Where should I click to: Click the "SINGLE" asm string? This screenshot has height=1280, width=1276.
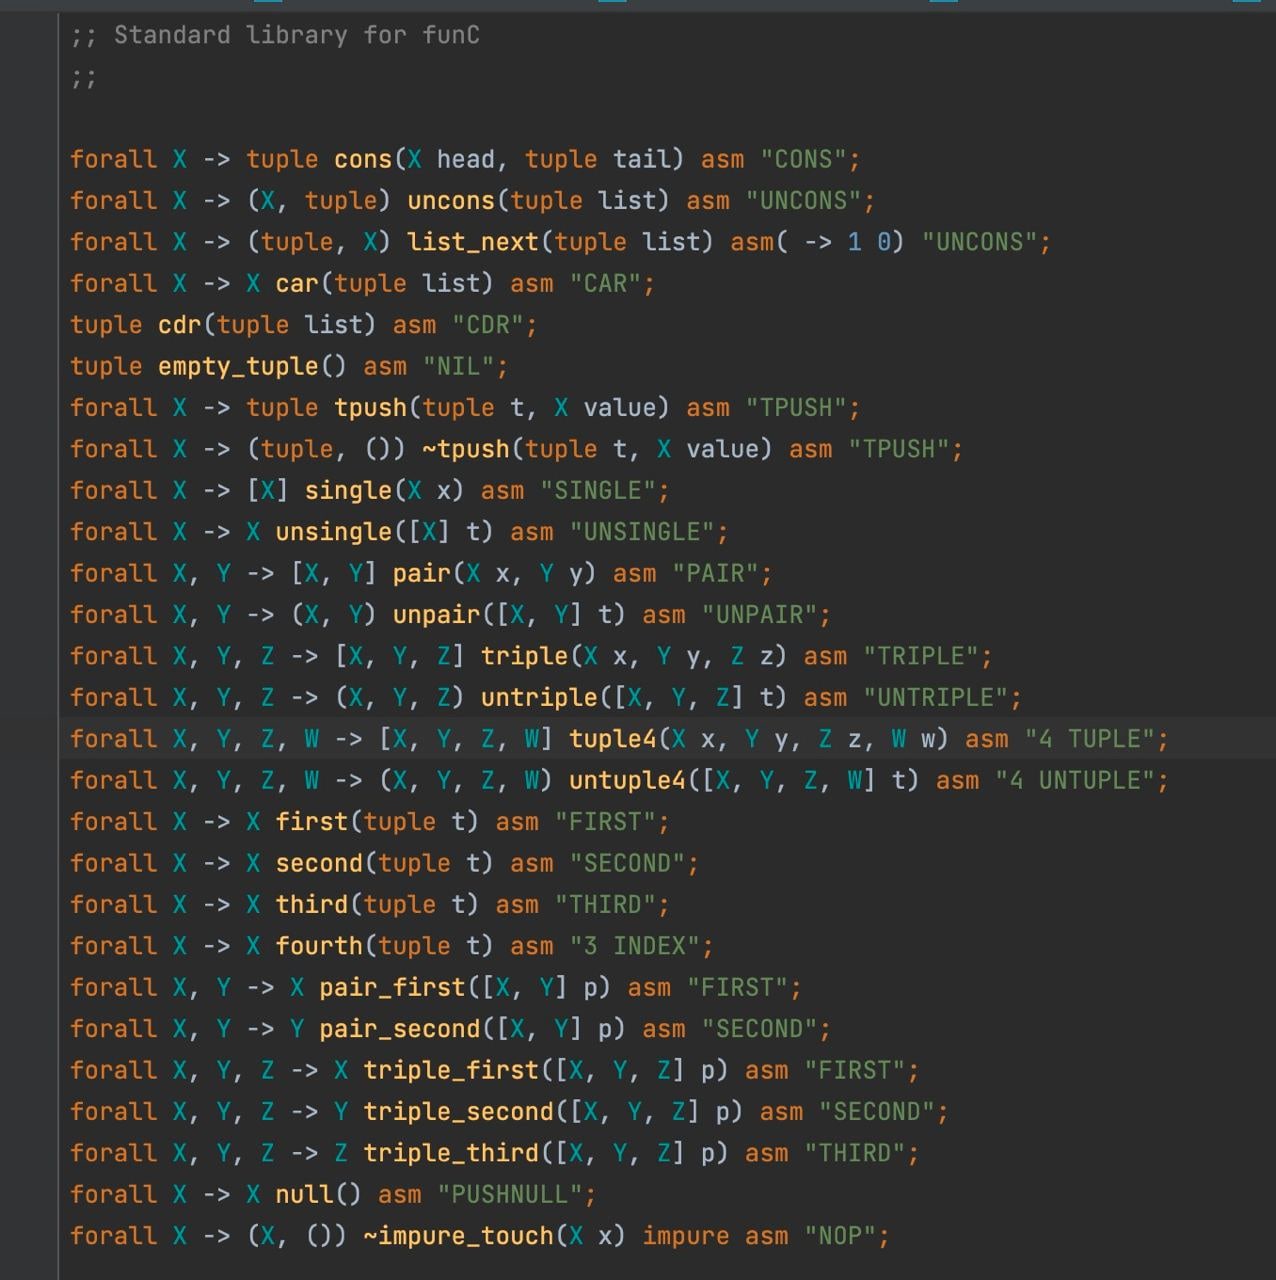tap(598, 491)
